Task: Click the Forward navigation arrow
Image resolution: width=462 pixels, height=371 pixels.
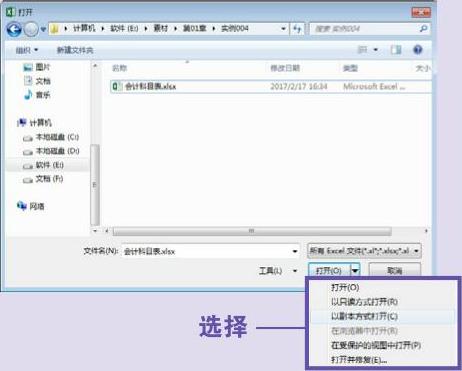Action: point(31,29)
